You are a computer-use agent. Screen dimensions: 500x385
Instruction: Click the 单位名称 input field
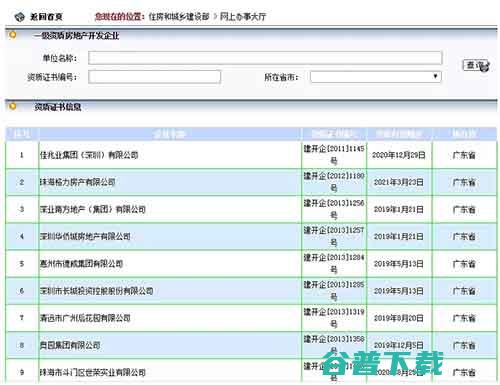[x=265, y=58]
